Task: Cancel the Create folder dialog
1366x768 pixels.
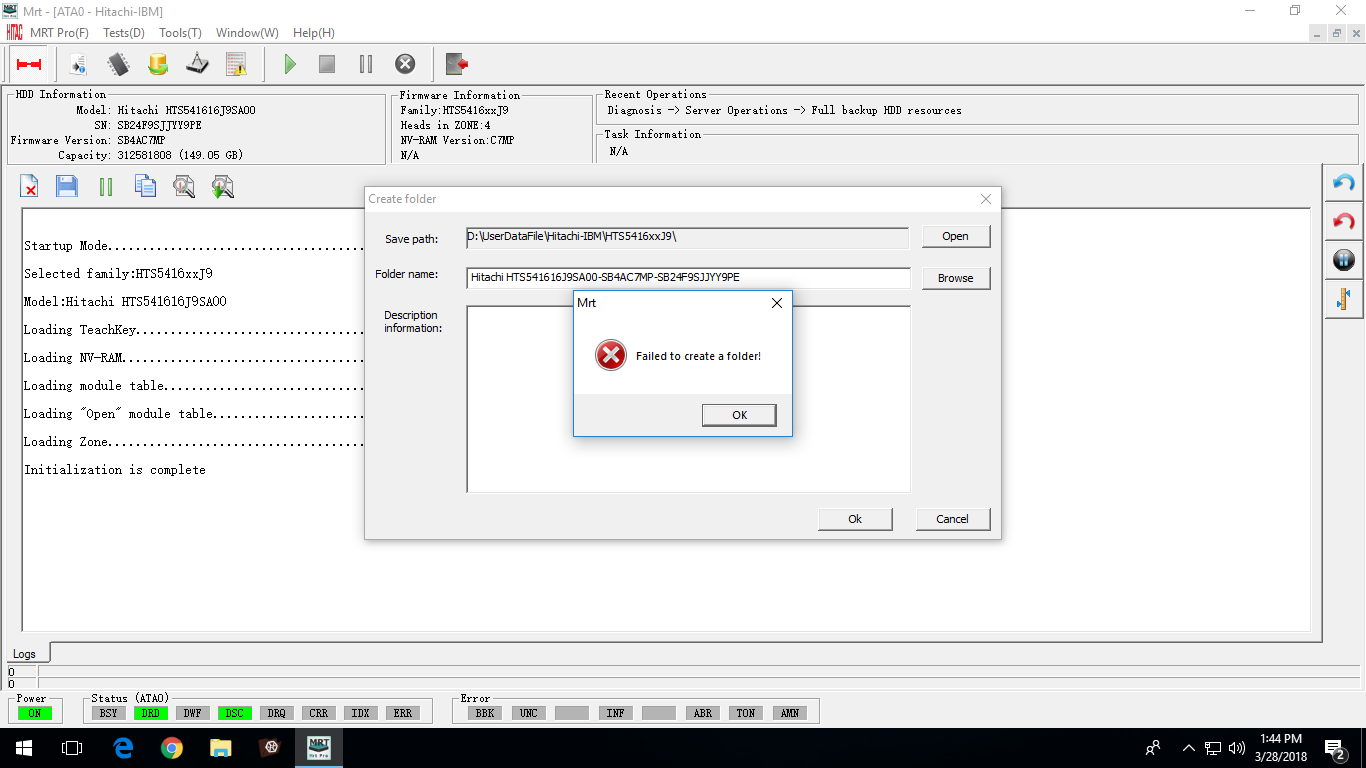Action: coord(952,519)
